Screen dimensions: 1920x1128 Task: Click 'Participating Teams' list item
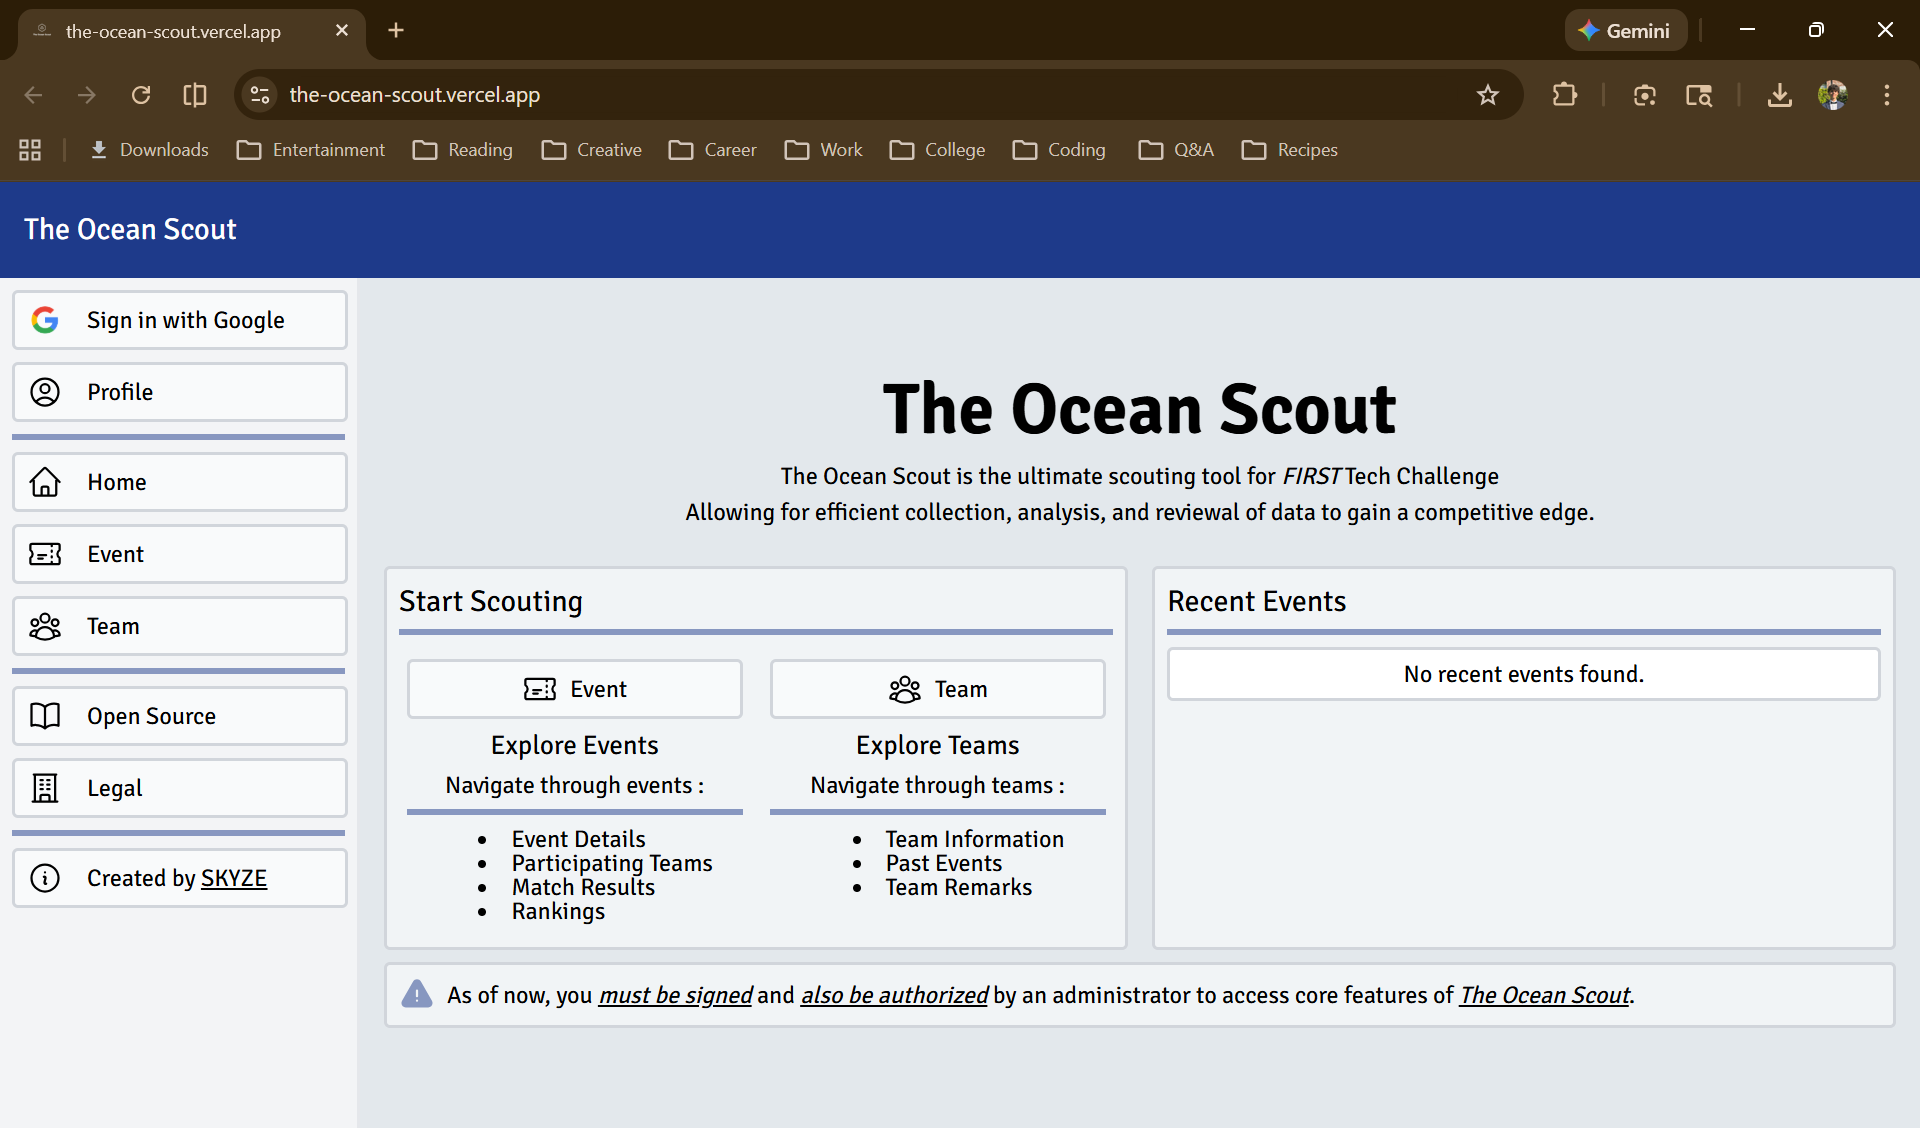(x=612, y=863)
